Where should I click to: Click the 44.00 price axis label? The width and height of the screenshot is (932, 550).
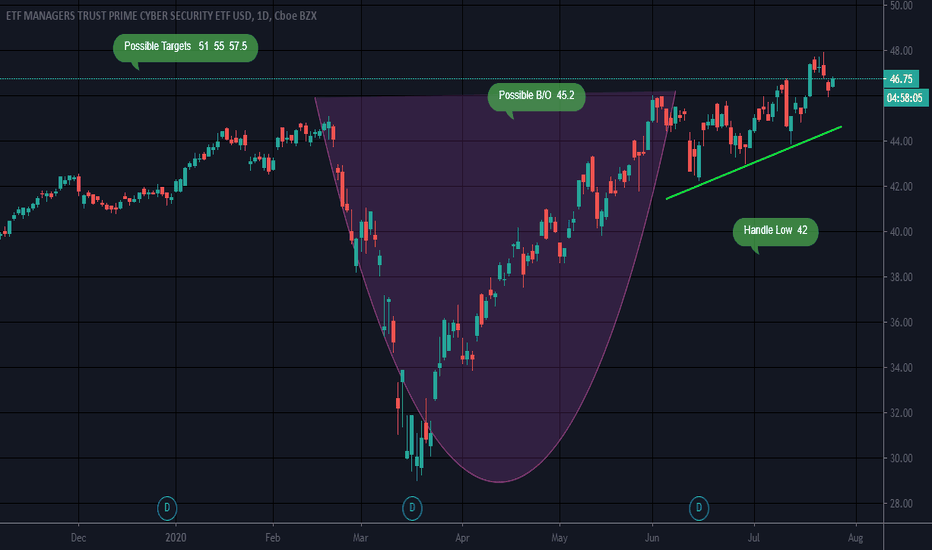[x=900, y=142]
